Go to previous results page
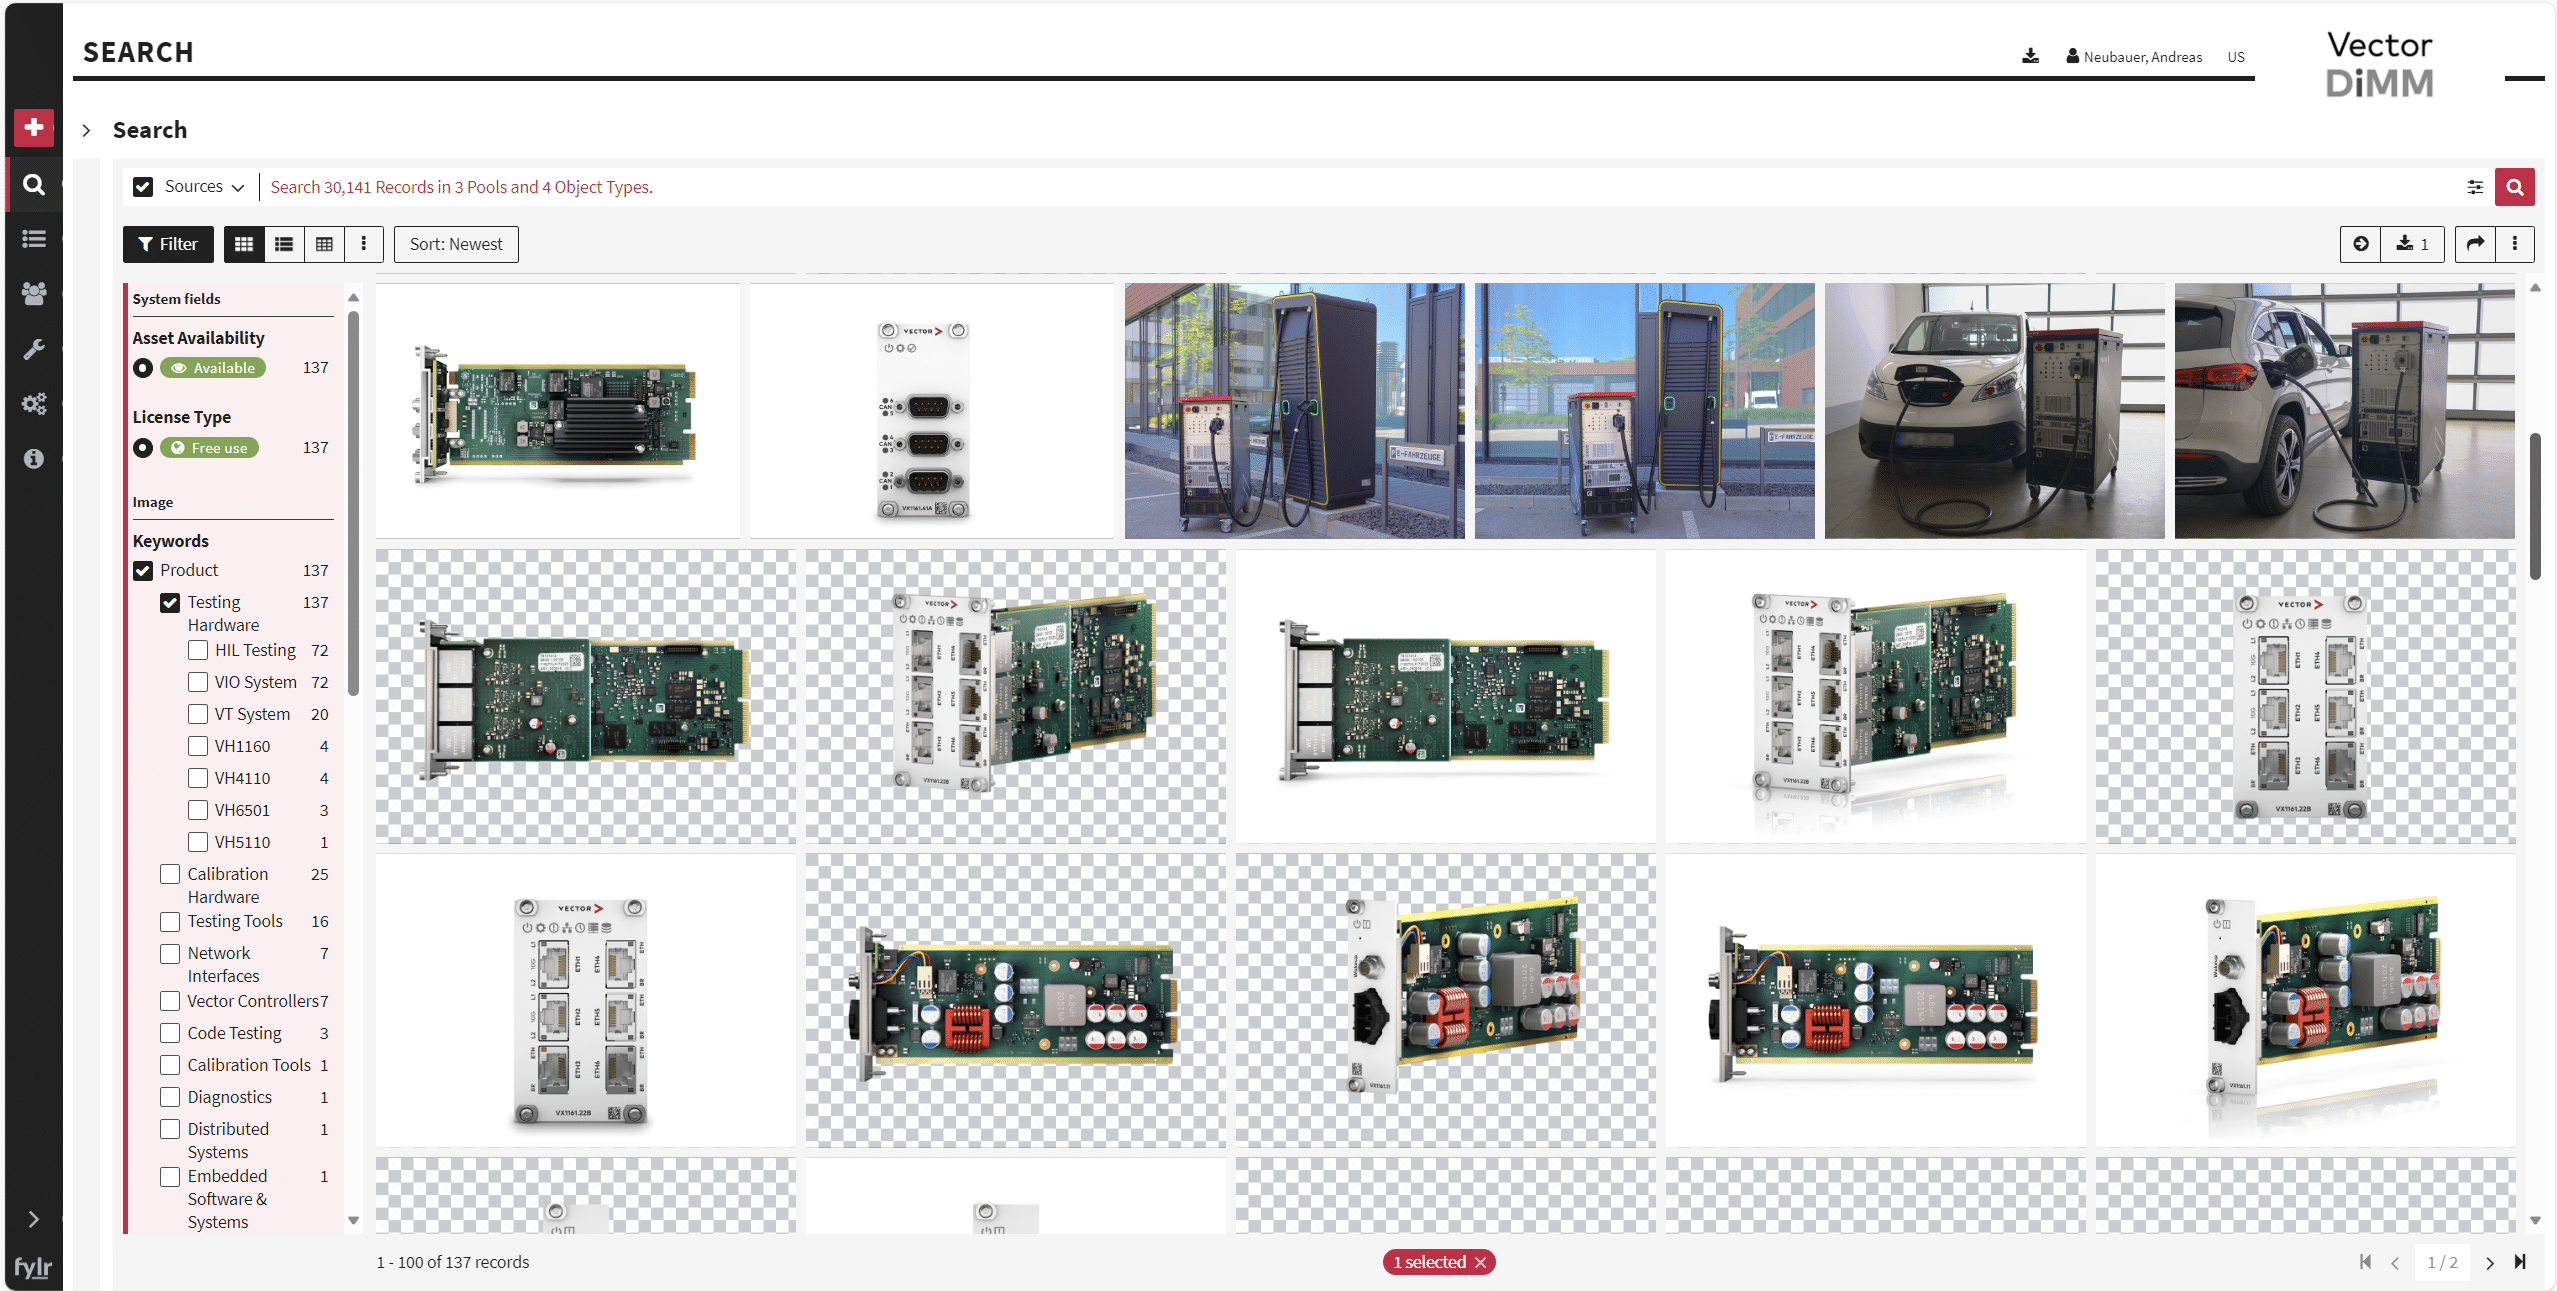Screen dimensions: 2557x1291 (2395, 1263)
